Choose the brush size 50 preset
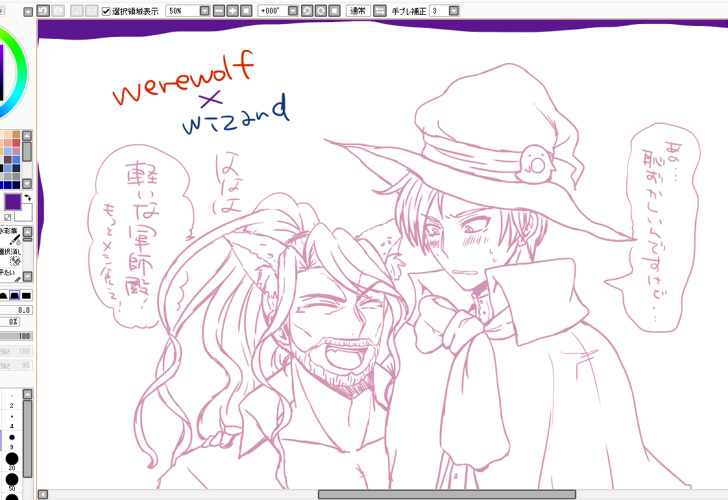 pyautogui.click(x=12, y=481)
